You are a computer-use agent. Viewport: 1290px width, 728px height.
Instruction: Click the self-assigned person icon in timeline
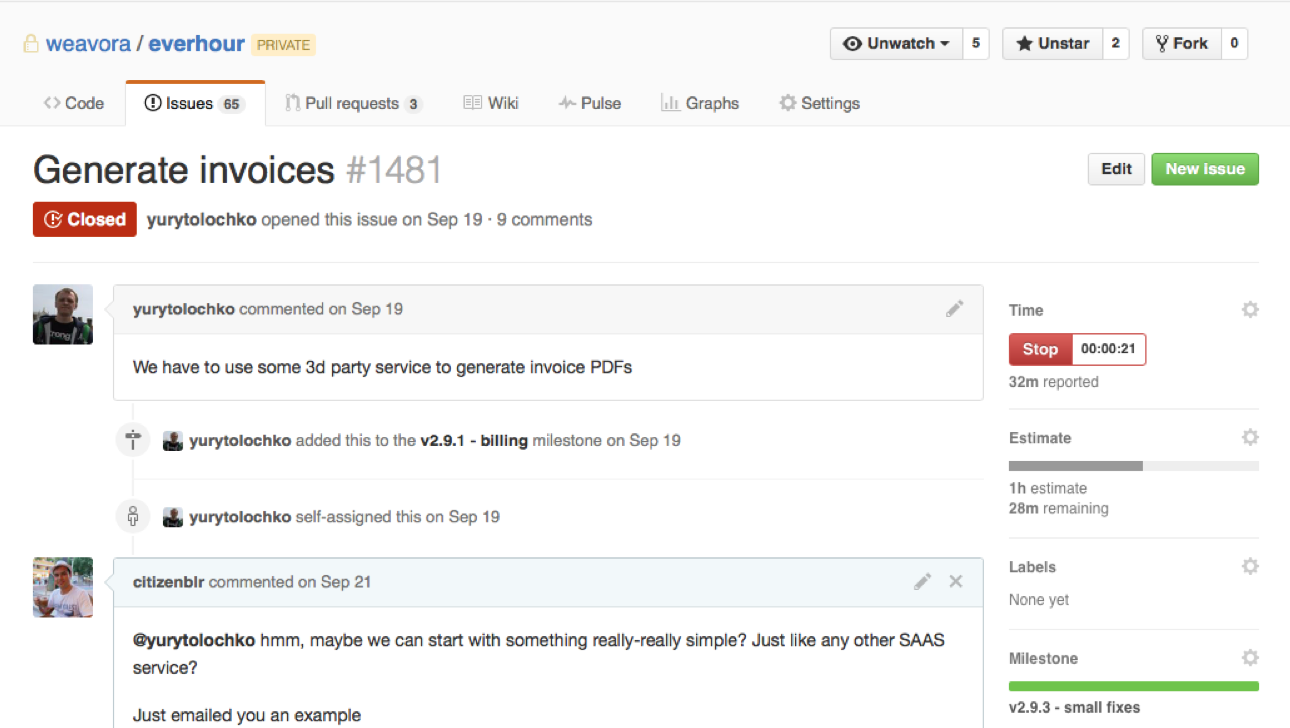[x=133, y=517]
